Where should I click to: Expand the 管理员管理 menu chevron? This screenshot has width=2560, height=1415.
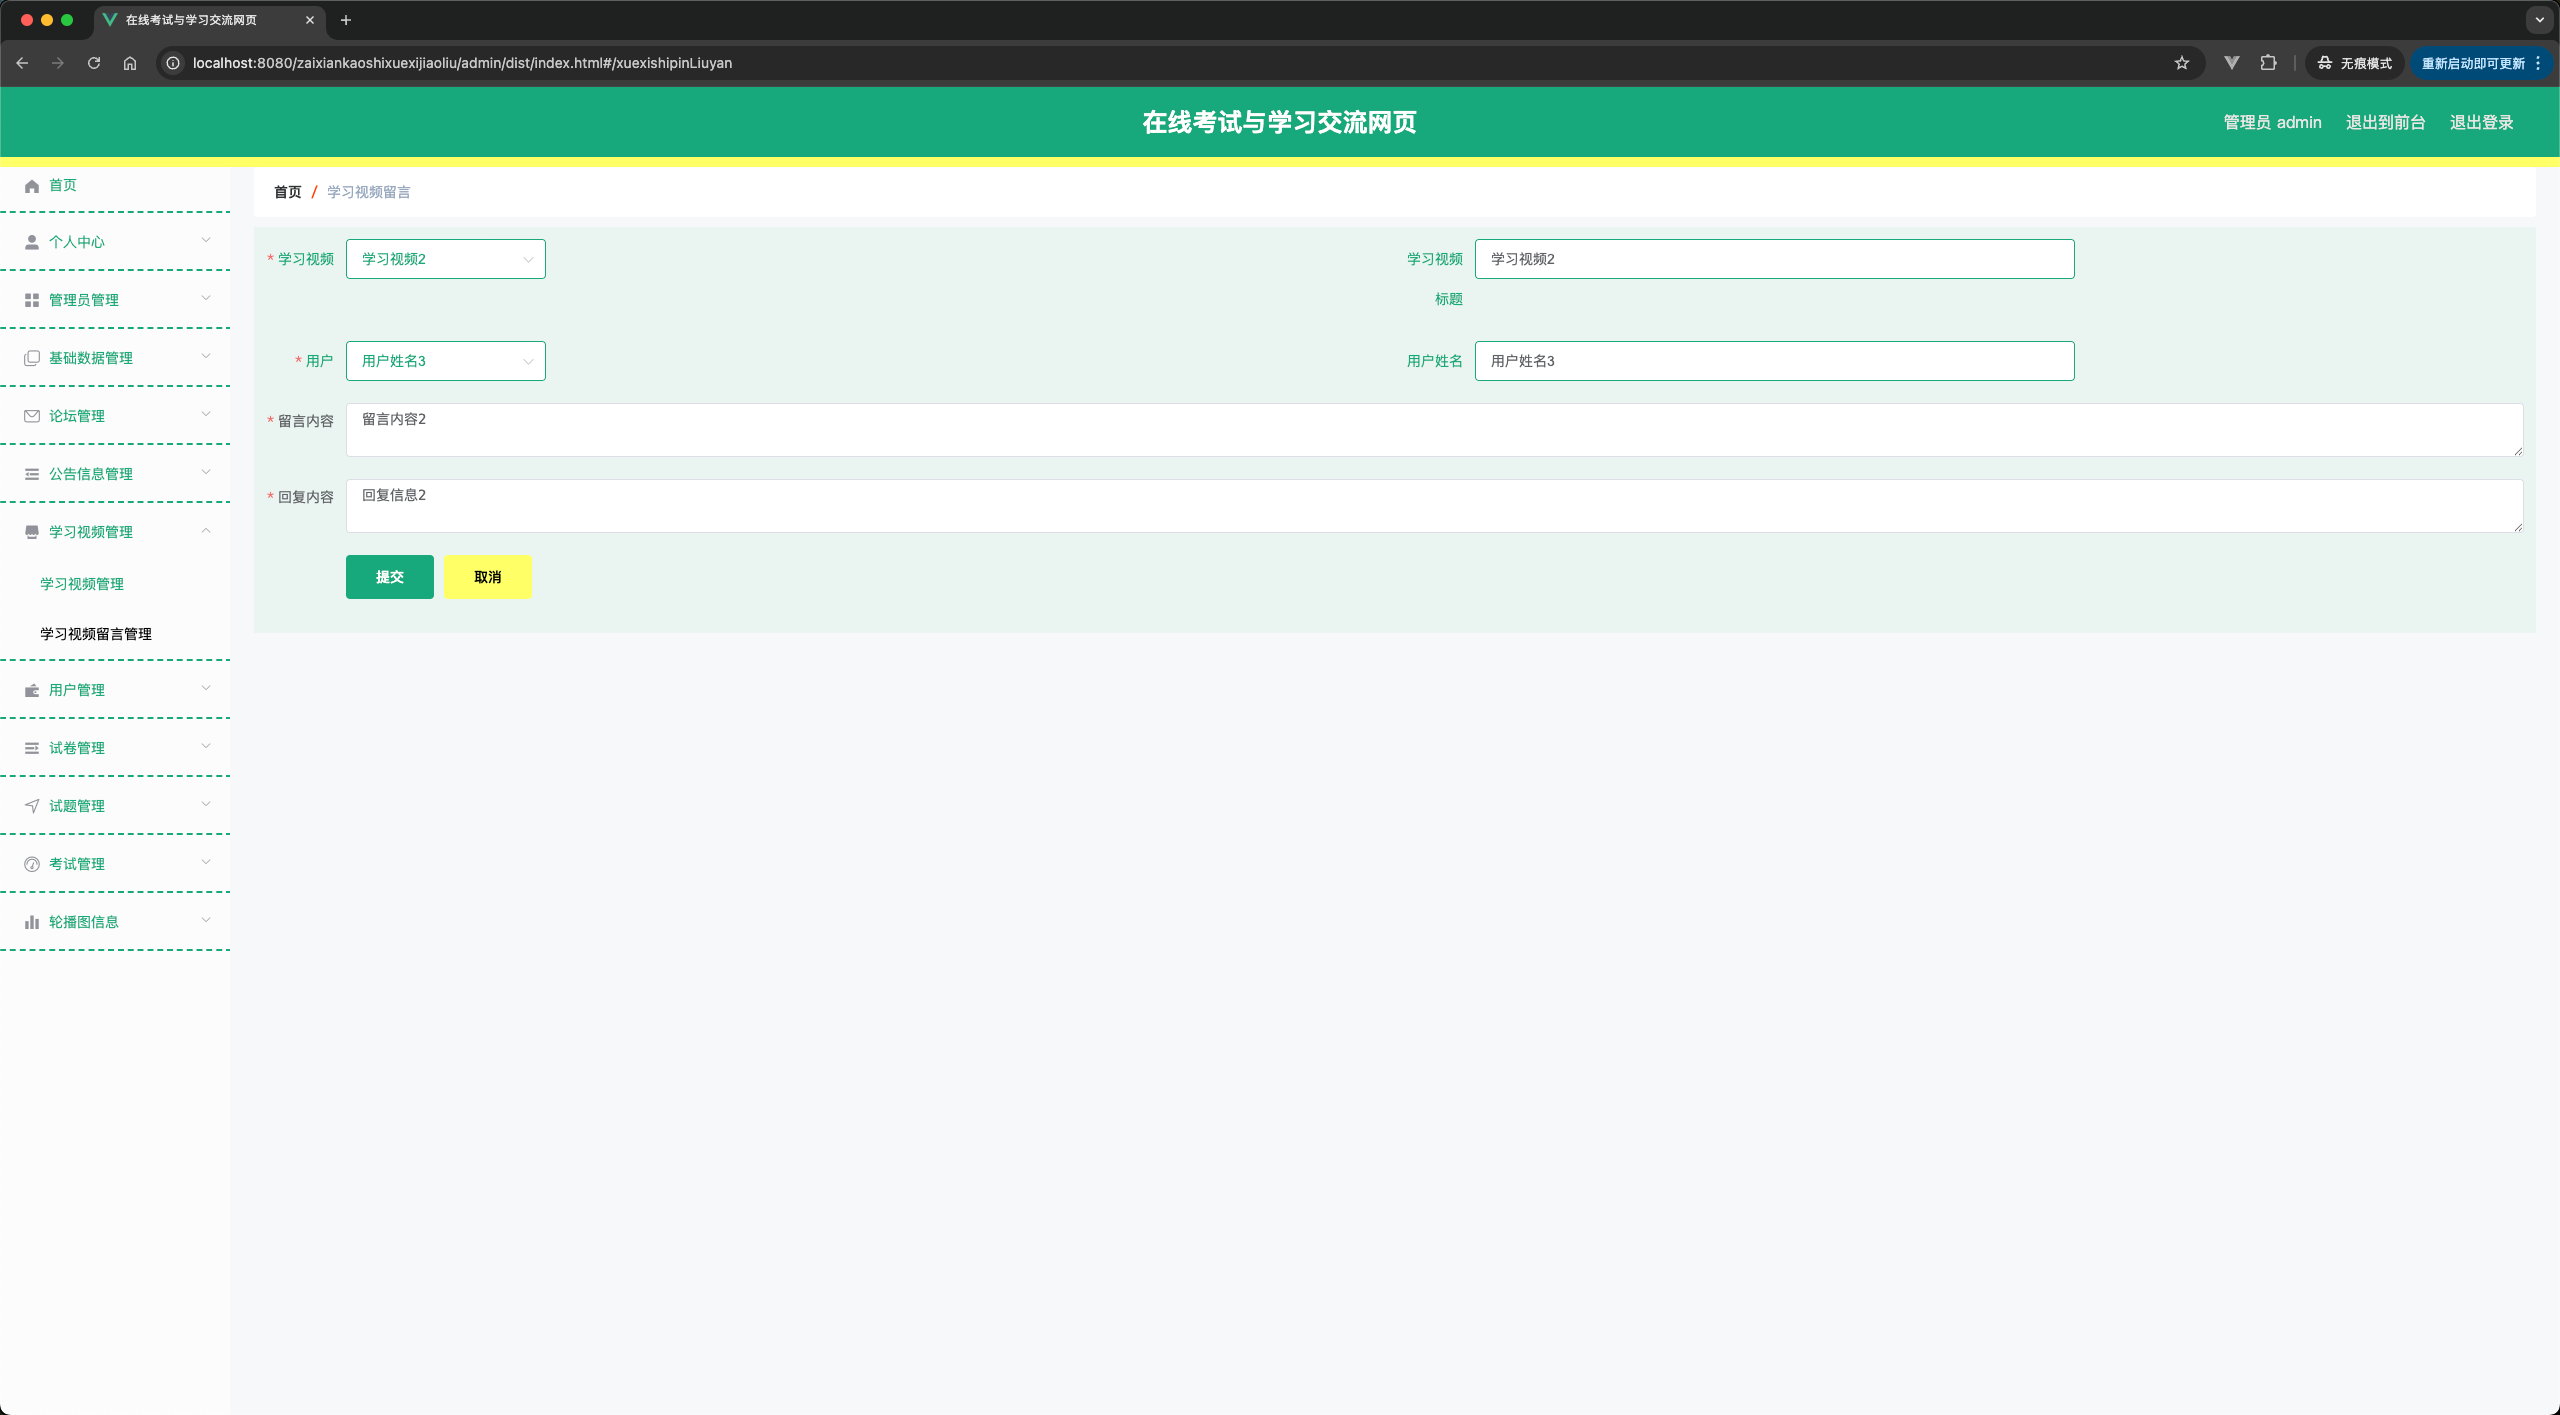(206, 298)
